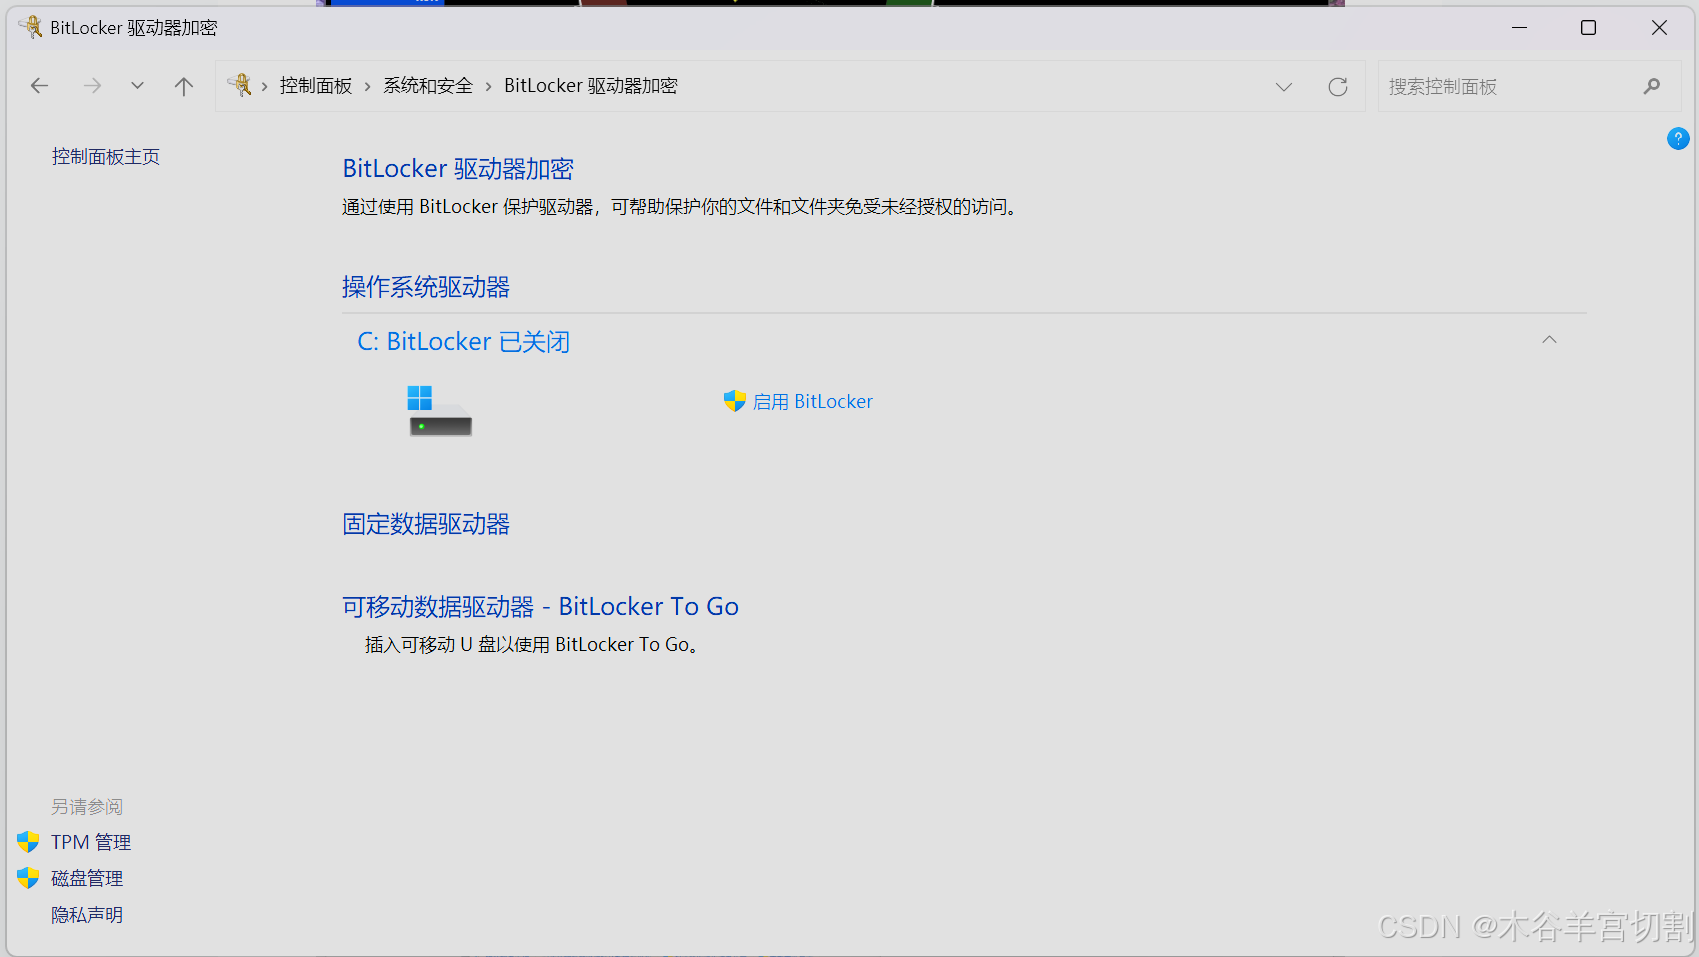This screenshot has height=957, width=1699.
Task: Select BitLocker 驱动器加密 breadcrumb in address bar
Action: point(591,86)
